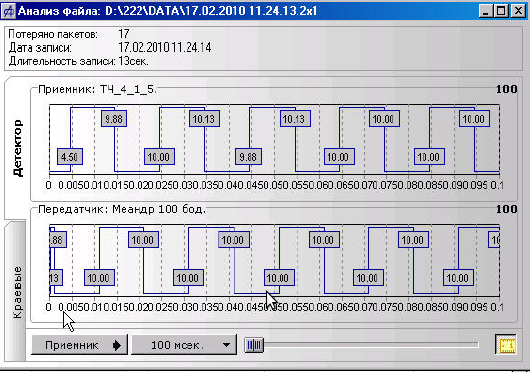Click the yellow ruler icon at bottom right
Viewport: 530px width, 372px height.
click(x=505, y=344)
